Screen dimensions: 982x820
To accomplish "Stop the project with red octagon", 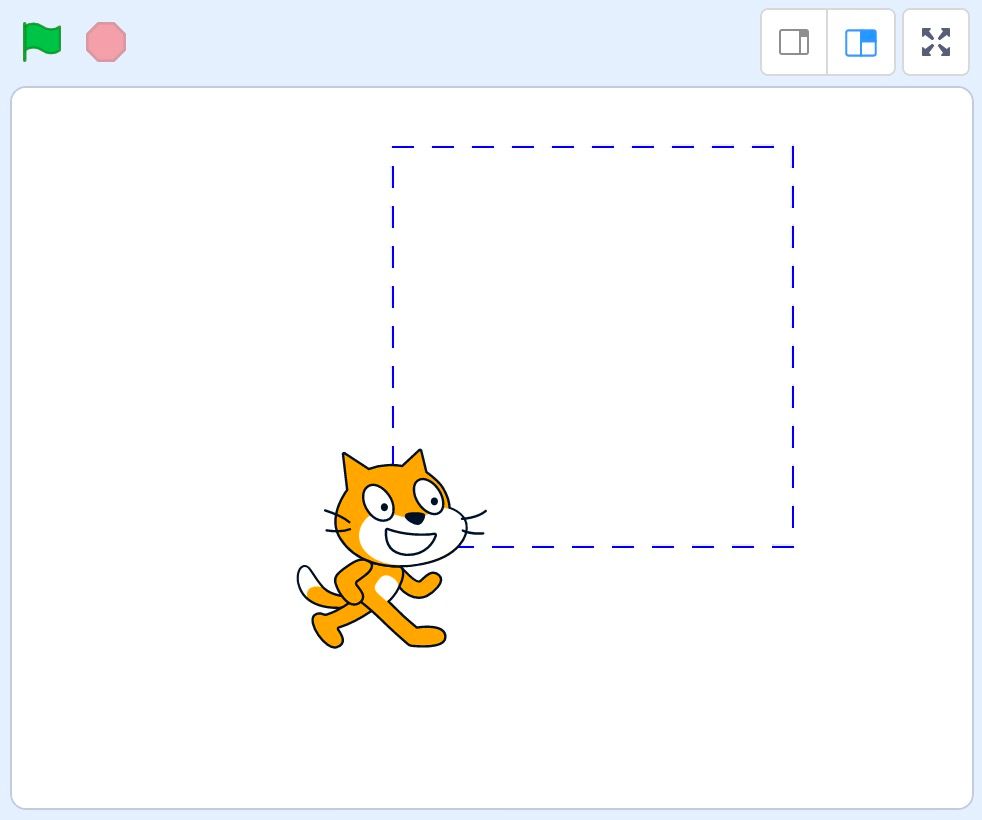I will click(x=106, y=42).
